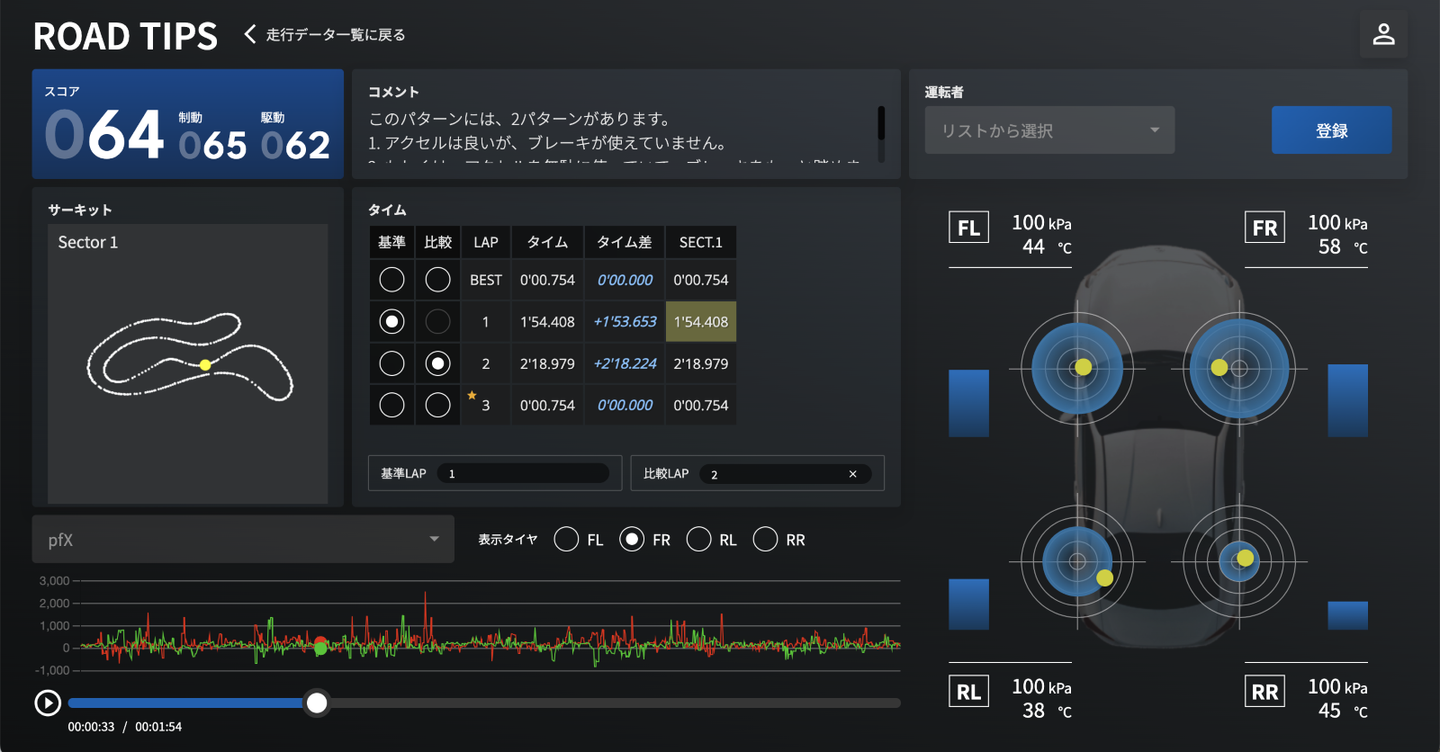Select the FL display tire radio button
This screenshot has height=752, width=1440.
pyautogui.click(x=566, y=540)
